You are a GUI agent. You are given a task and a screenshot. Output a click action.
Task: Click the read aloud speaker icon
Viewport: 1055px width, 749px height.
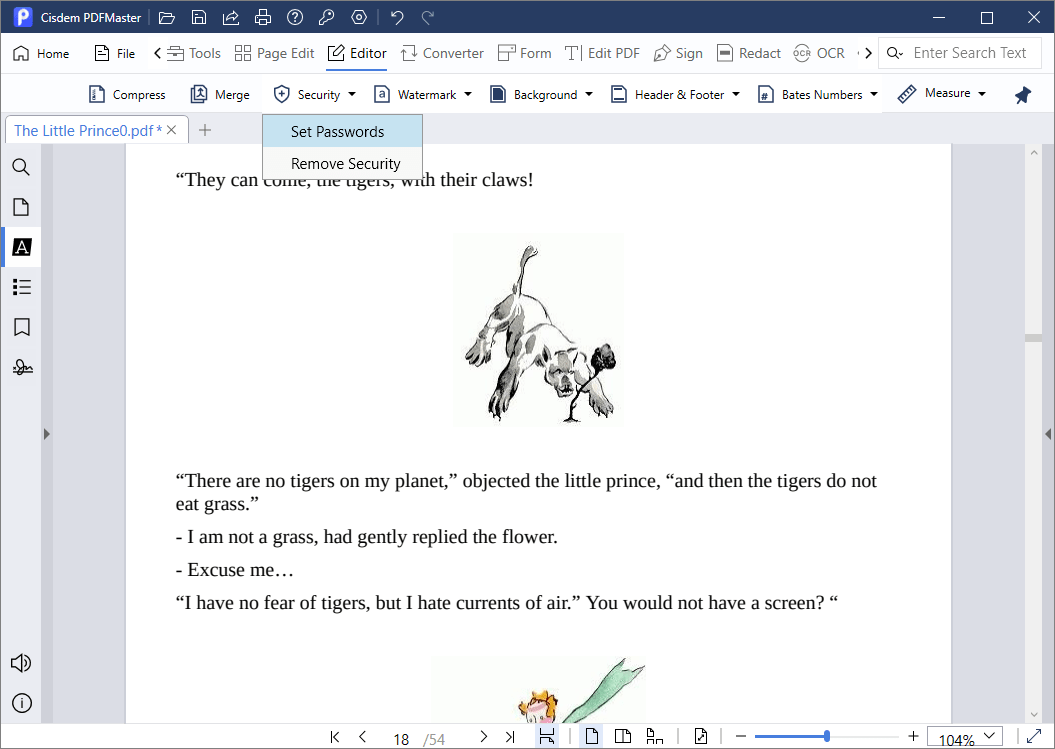coord(21,663)
